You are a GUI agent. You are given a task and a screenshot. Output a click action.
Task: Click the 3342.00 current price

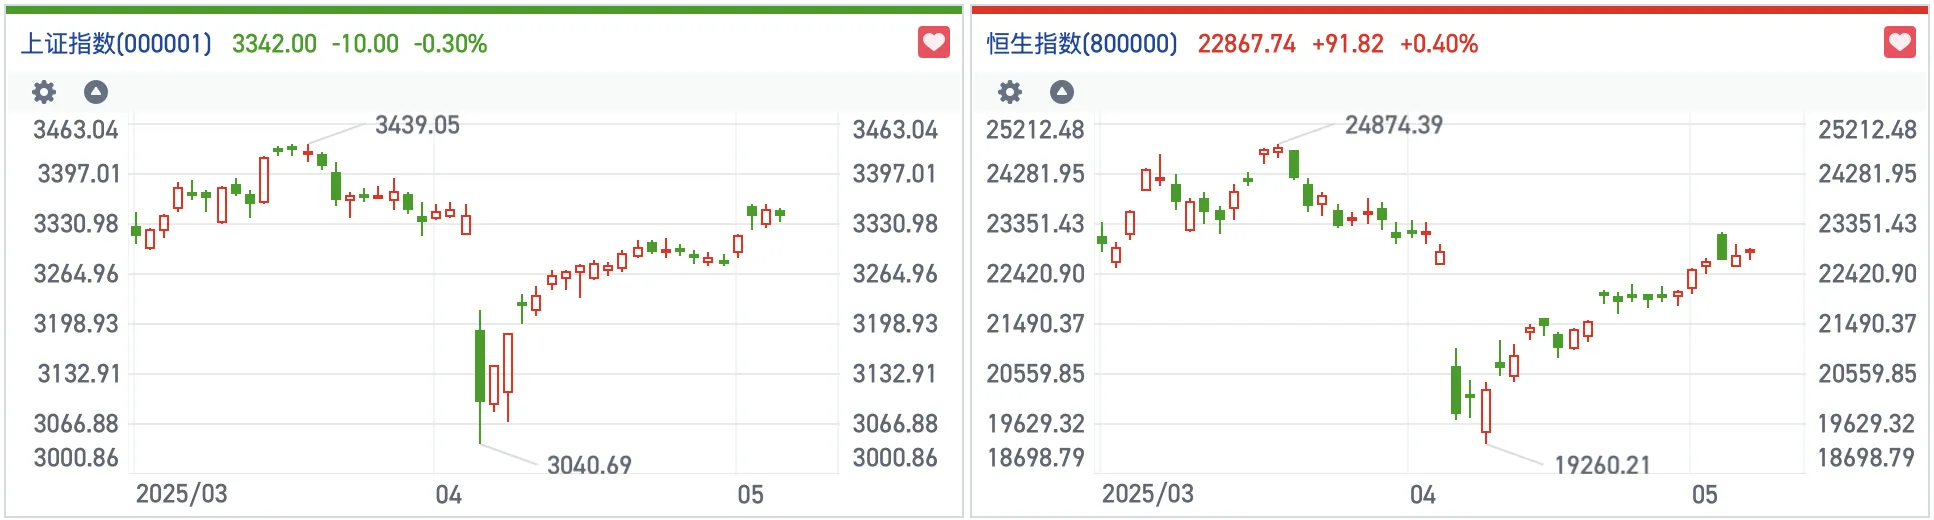[274, 44]
